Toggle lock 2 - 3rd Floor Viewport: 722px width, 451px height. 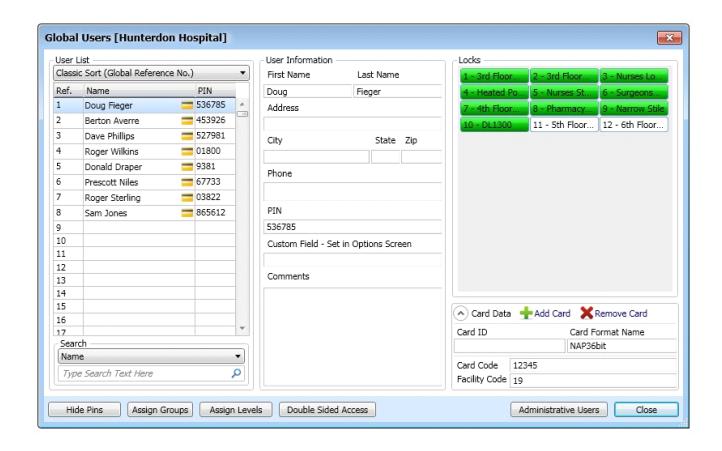(564, 76)
